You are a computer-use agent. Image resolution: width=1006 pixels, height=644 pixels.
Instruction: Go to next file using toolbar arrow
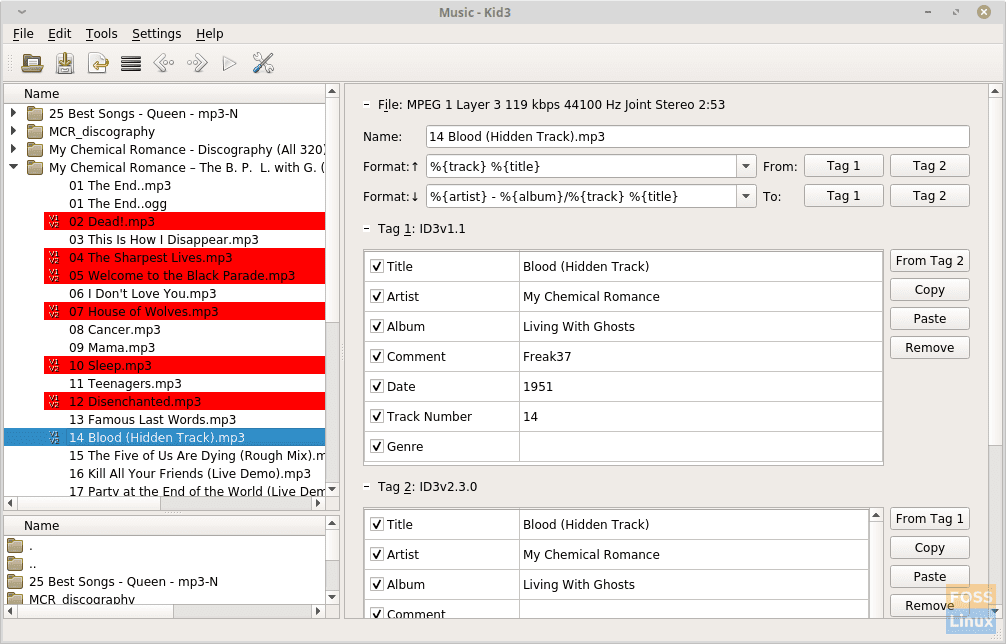coord(197,63)
